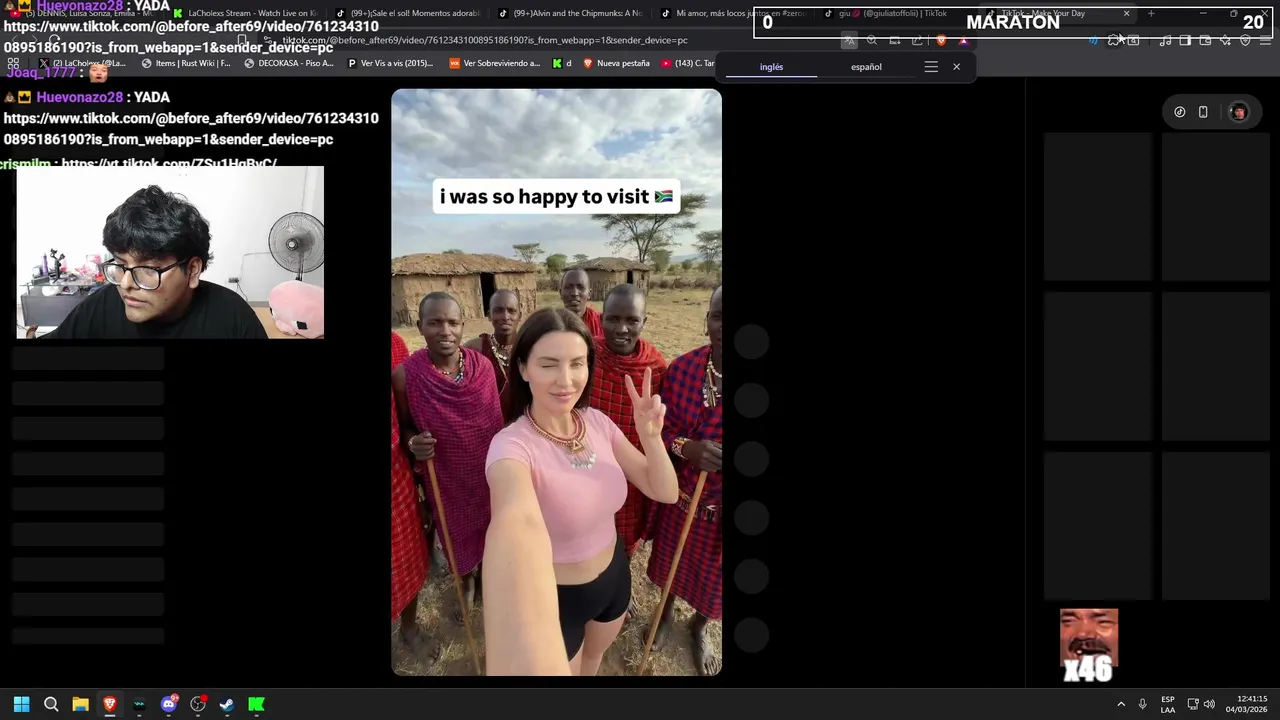Click the get app phone icon

[1203, 112]
